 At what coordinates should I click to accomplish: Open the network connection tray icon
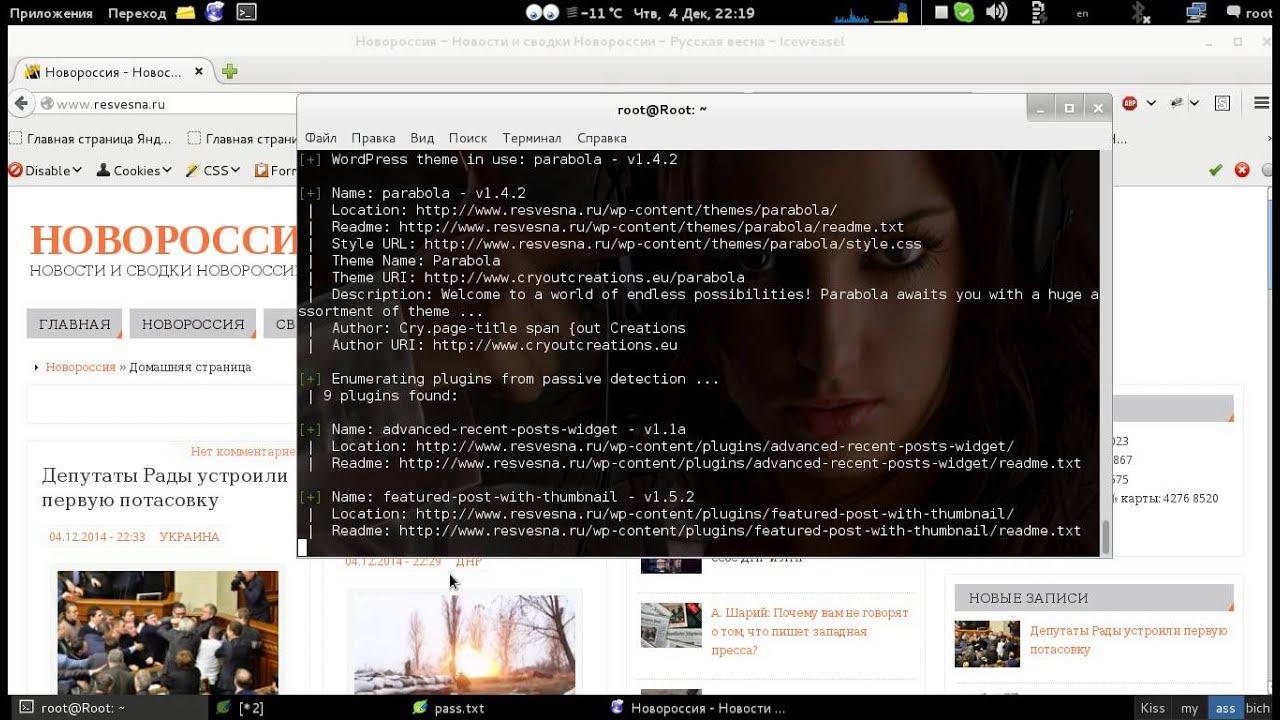pyautogui.click(x=1195, y=12)
